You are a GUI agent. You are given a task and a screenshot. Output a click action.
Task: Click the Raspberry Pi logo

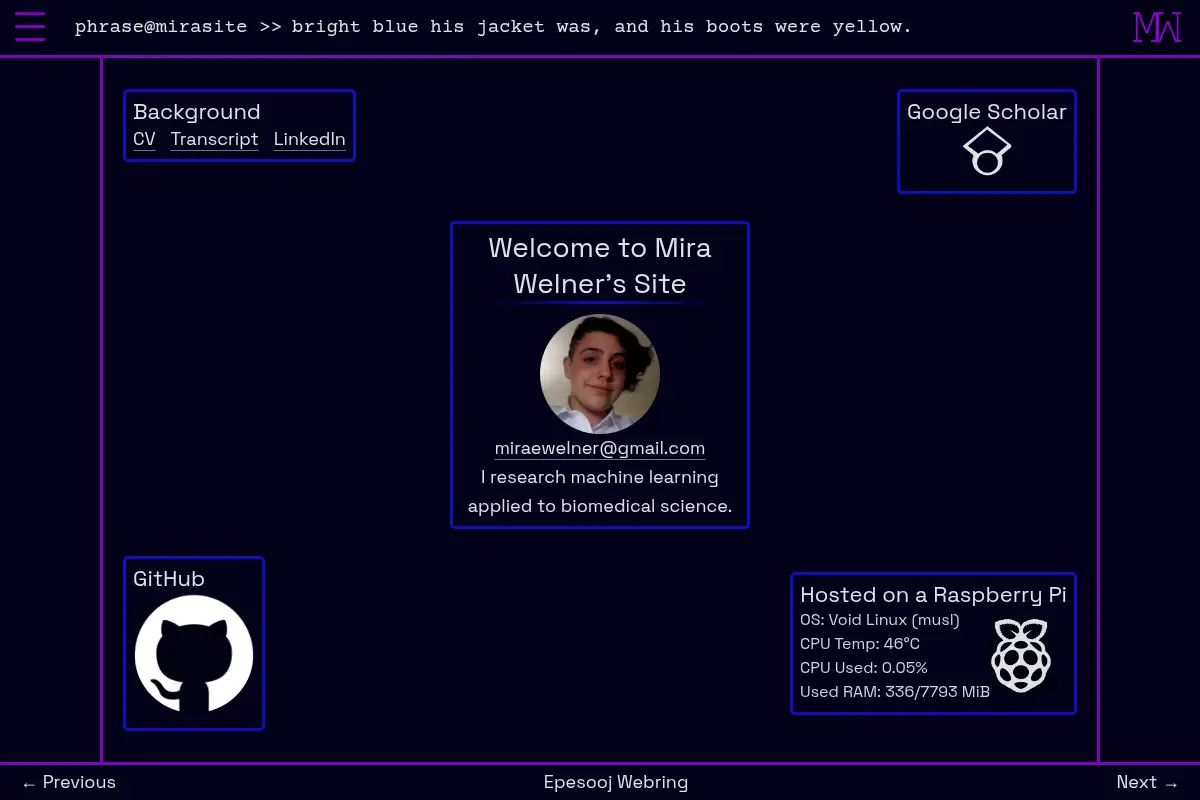click(1021, 655)
